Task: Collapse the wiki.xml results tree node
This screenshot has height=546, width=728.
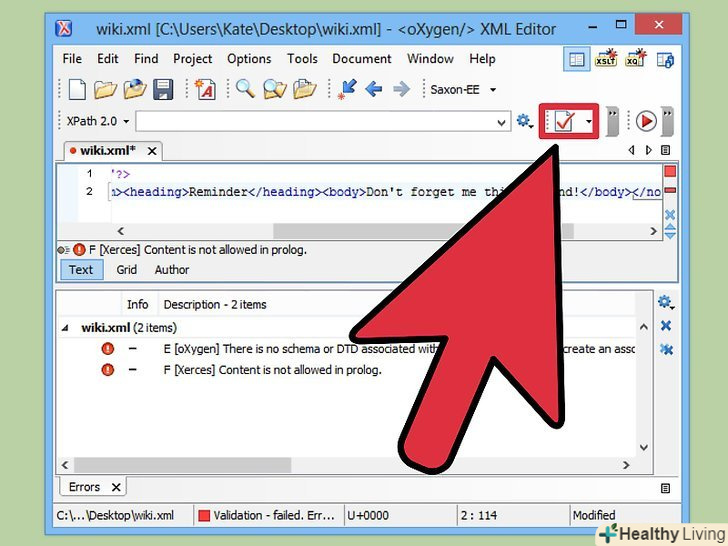Action: click(x=65, y=328)
